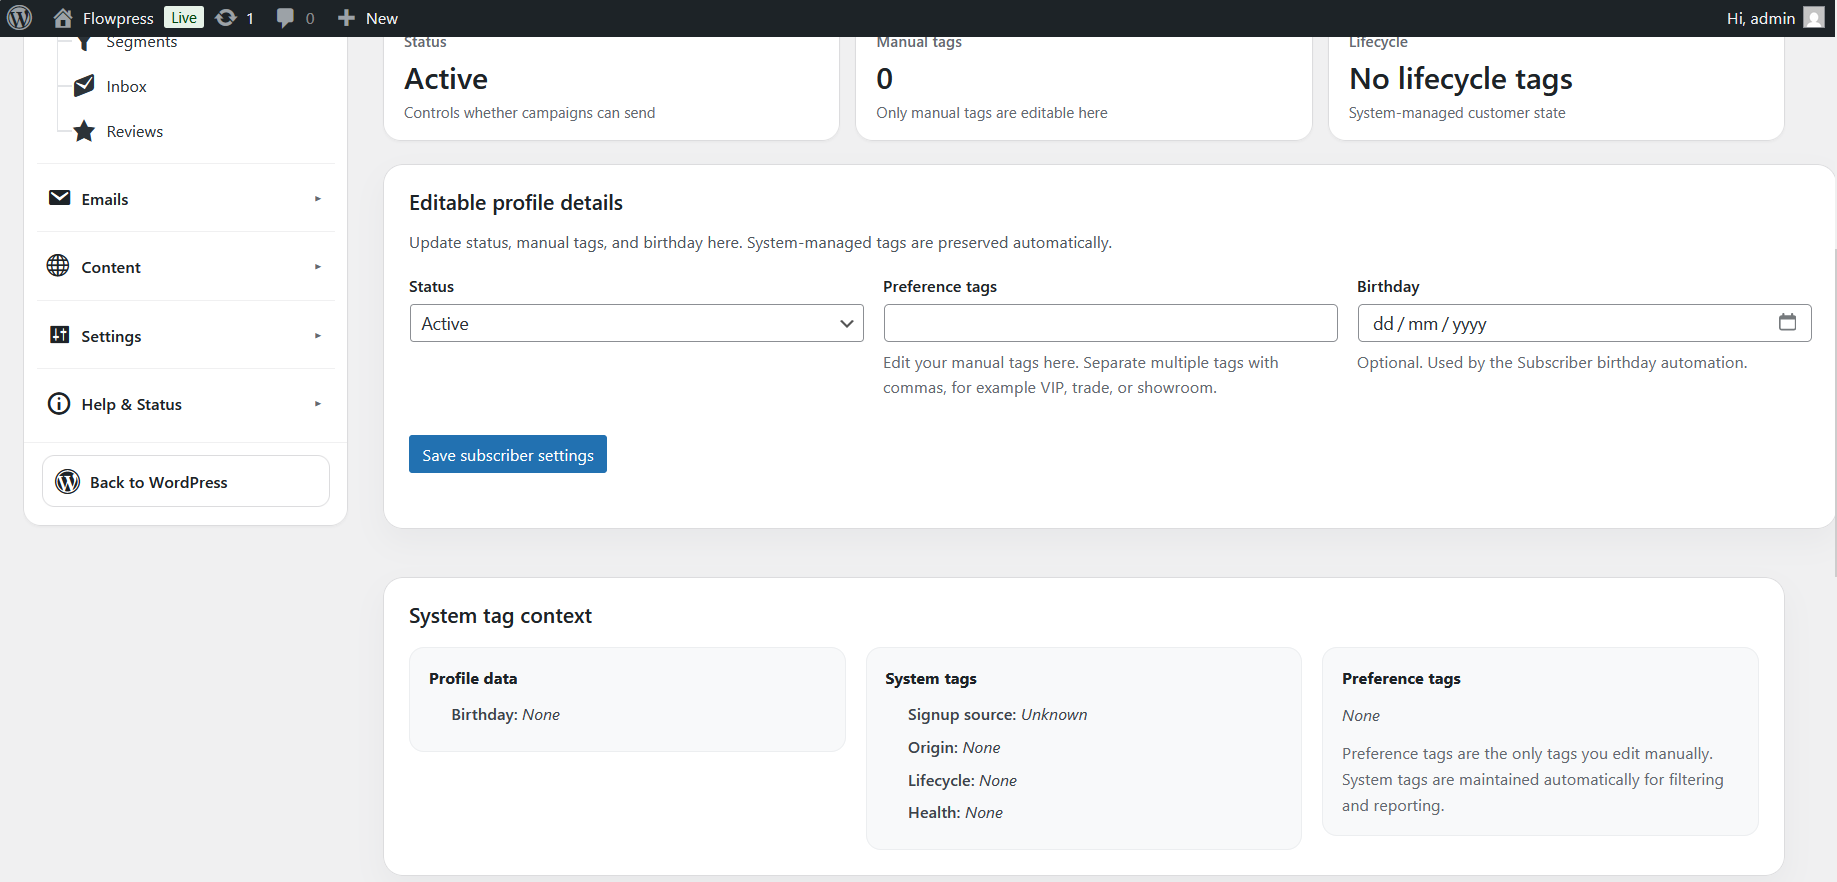
Task: Click the Live status badge
Action: (x=184, y=18)
